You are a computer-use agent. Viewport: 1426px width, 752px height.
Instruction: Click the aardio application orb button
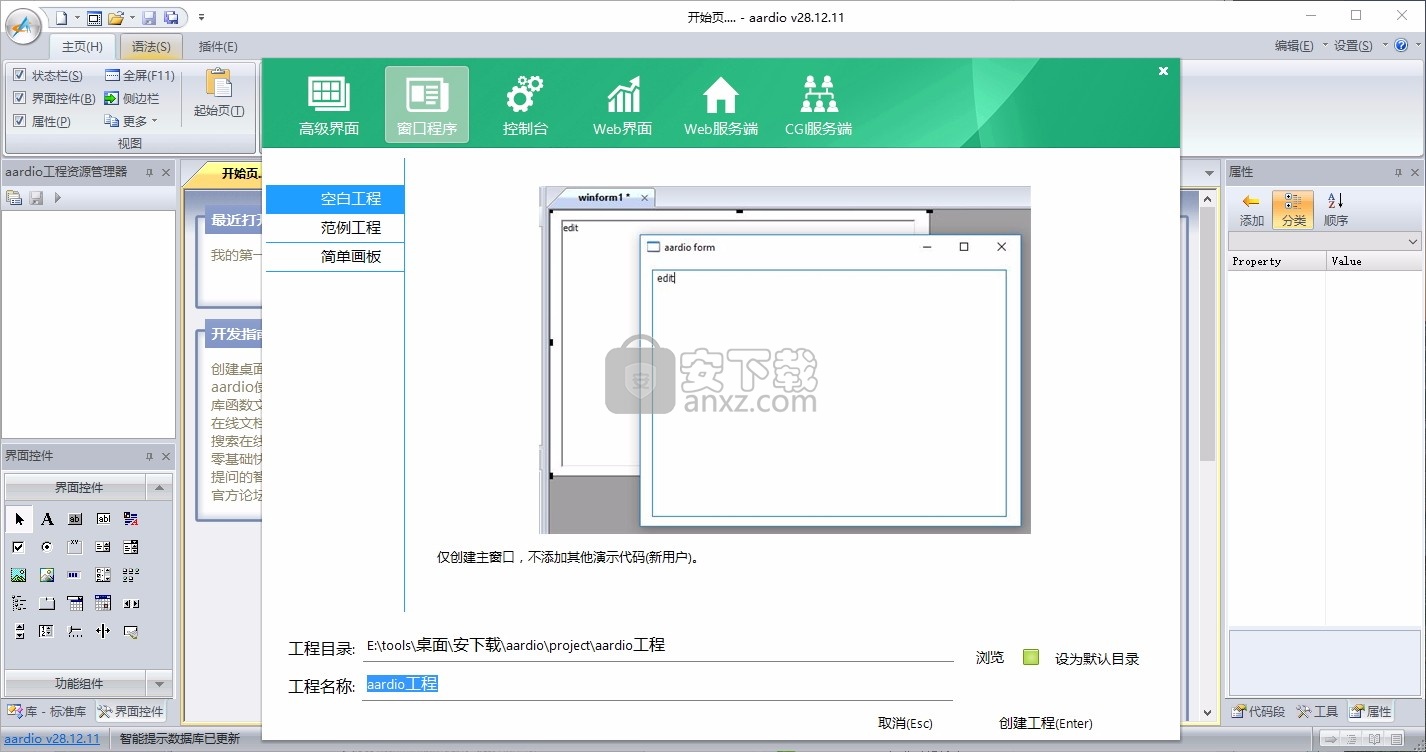pyautogui.click(x=23, y=24)
